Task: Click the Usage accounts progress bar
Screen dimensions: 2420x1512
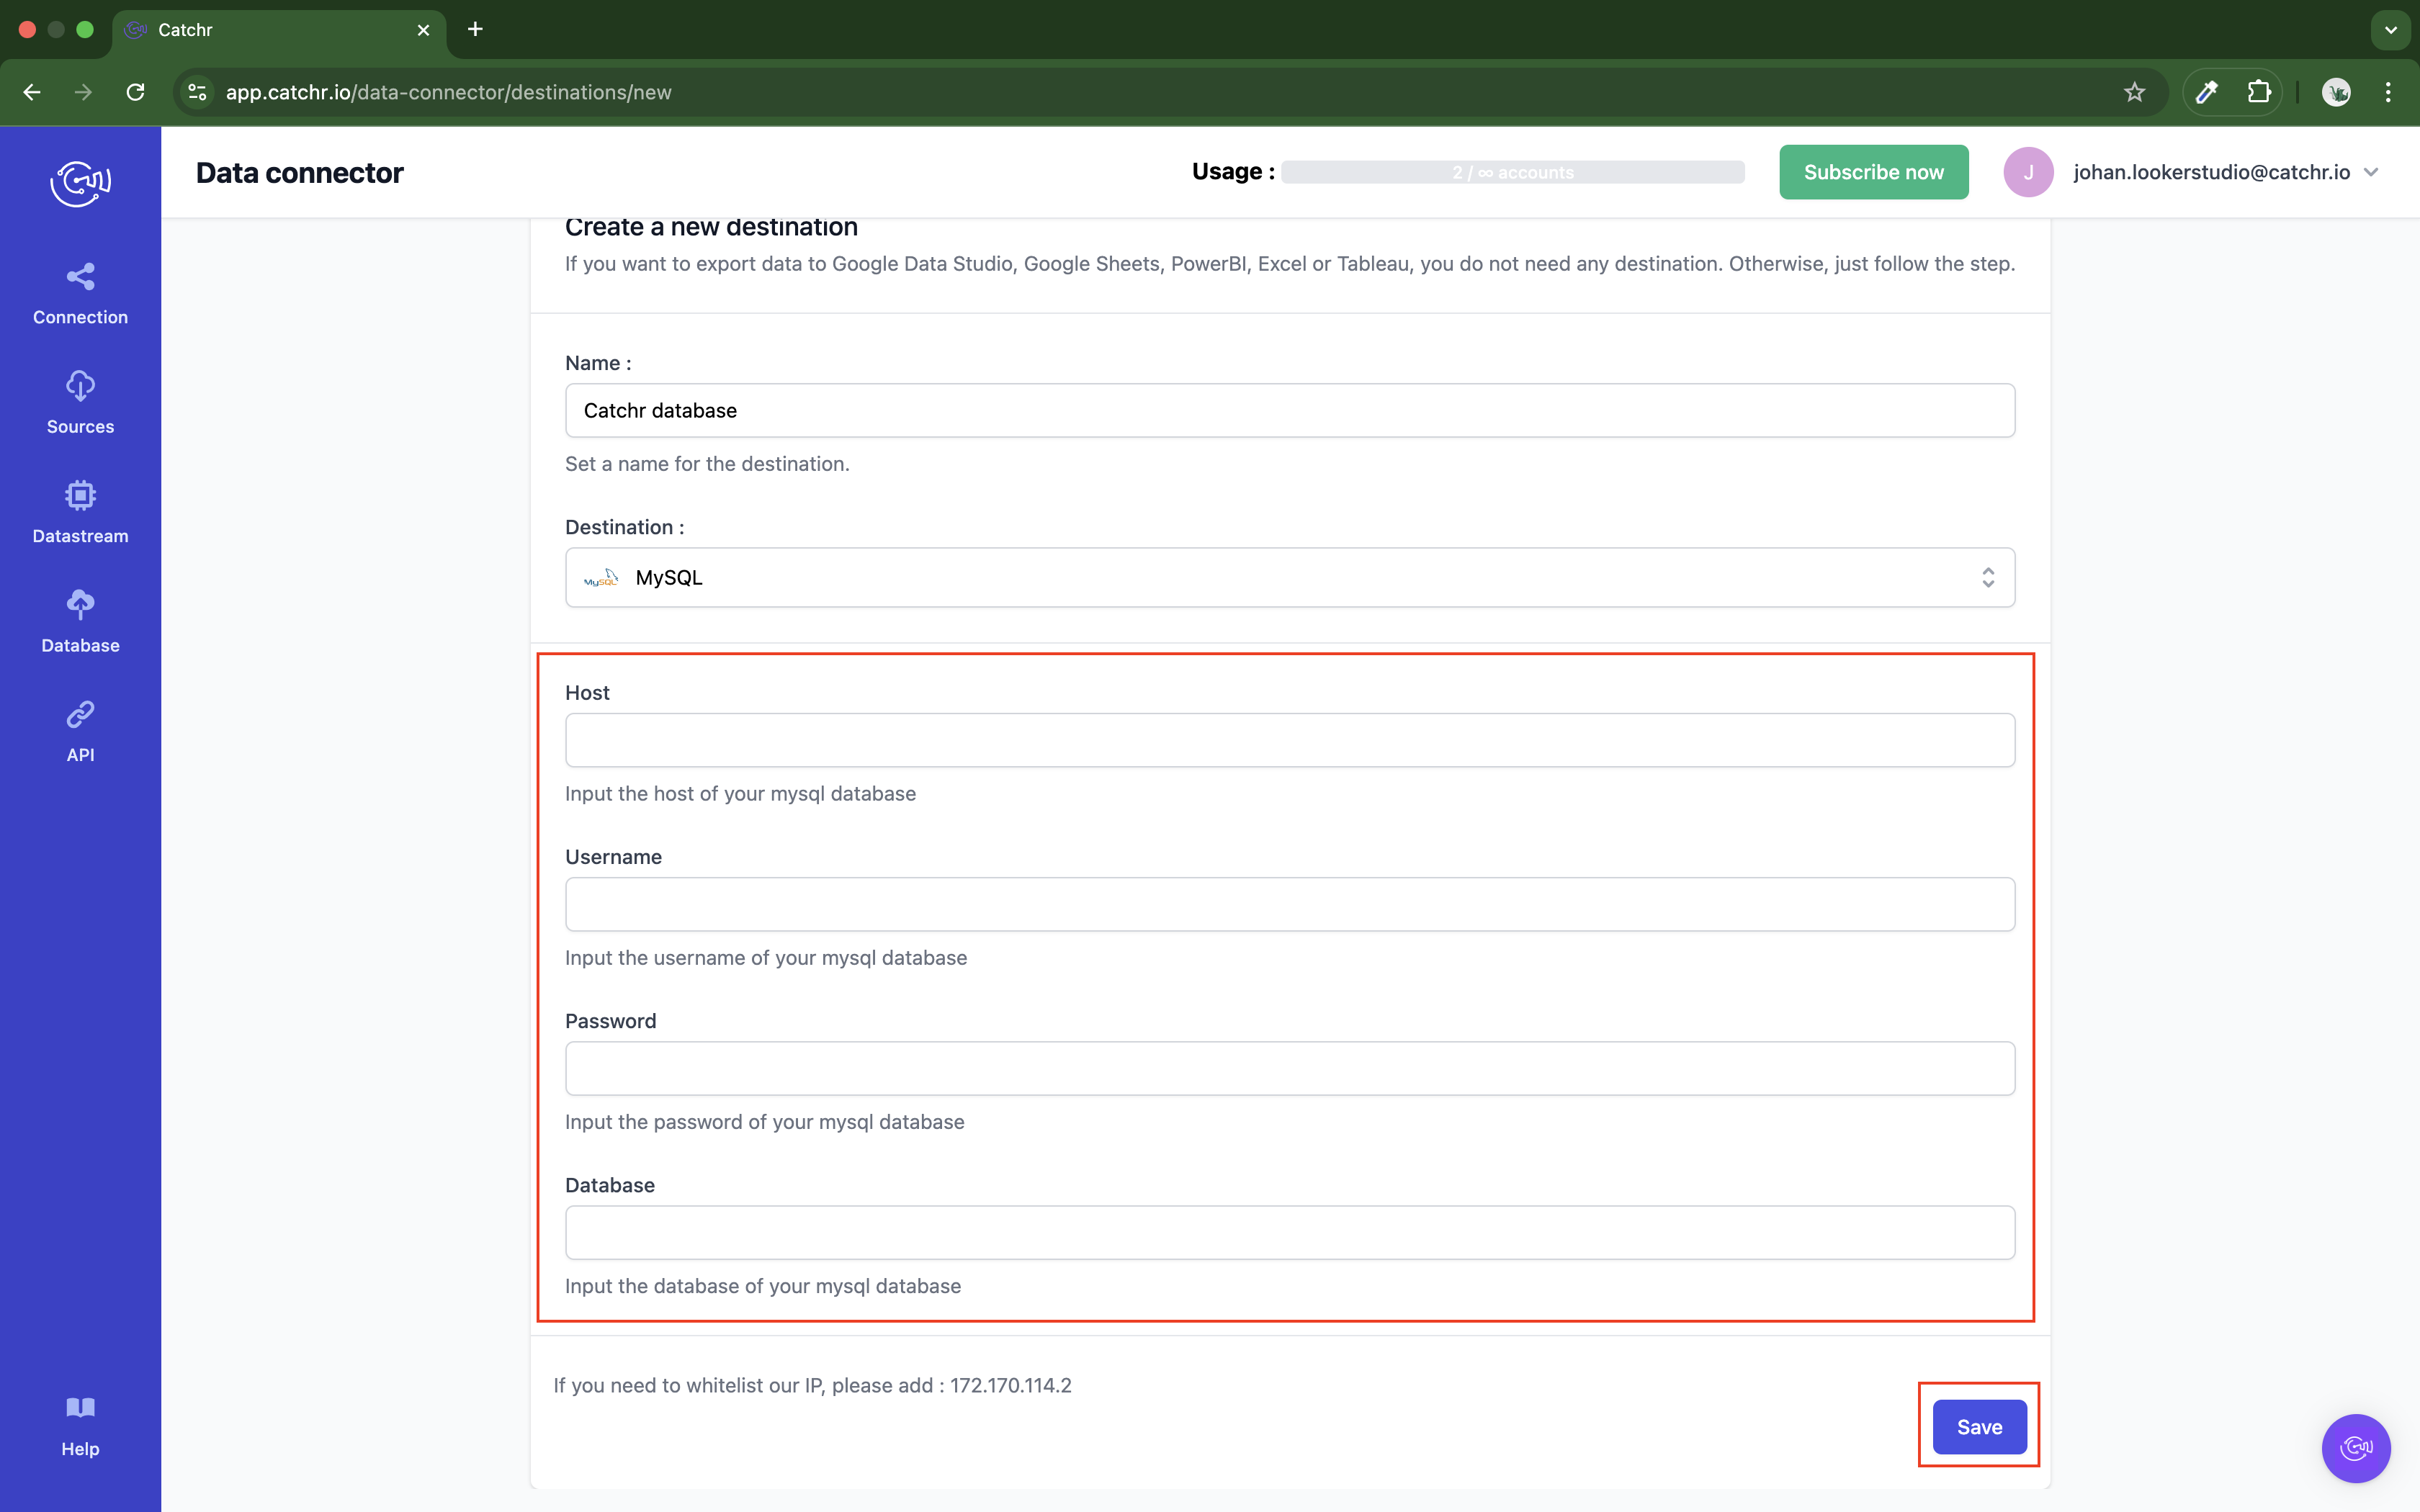Action: coord(1512,172)
